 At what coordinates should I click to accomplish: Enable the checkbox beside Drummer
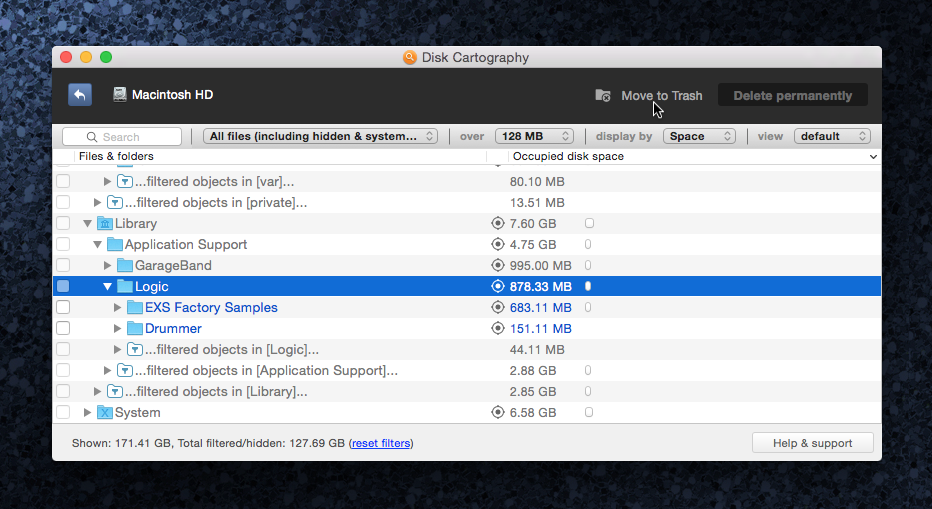63,328
